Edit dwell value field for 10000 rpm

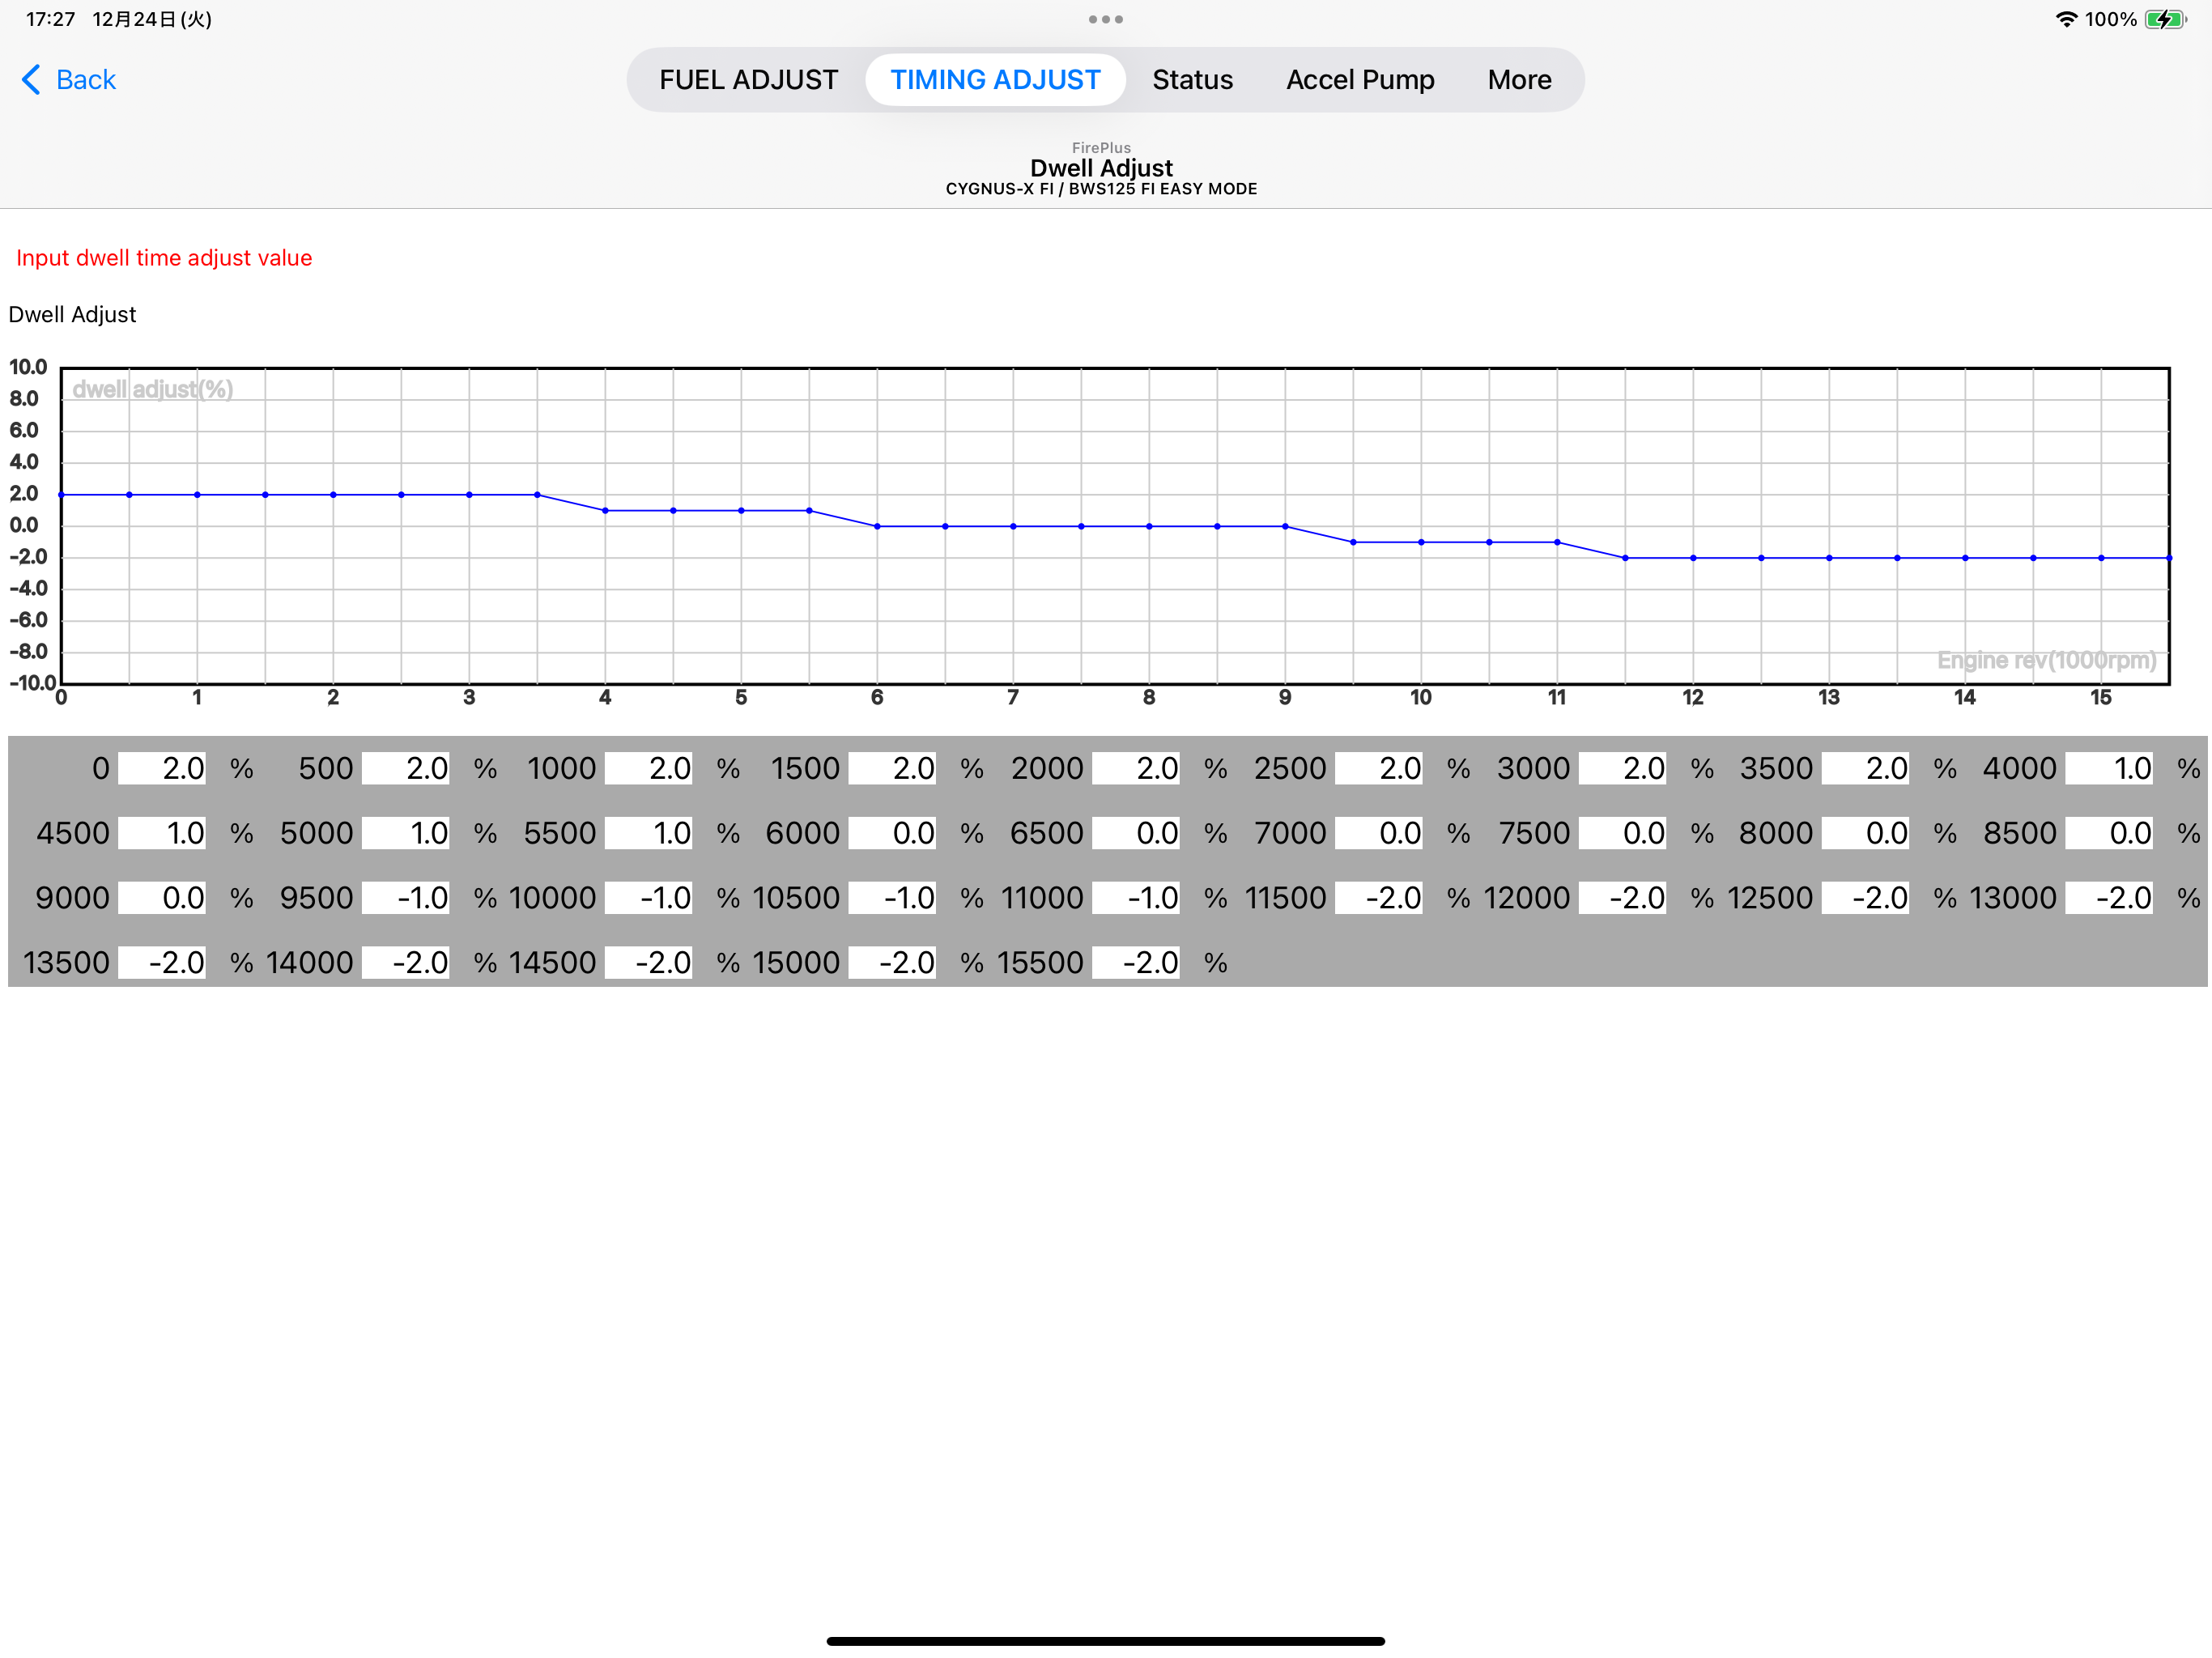[x=648, y=898]
